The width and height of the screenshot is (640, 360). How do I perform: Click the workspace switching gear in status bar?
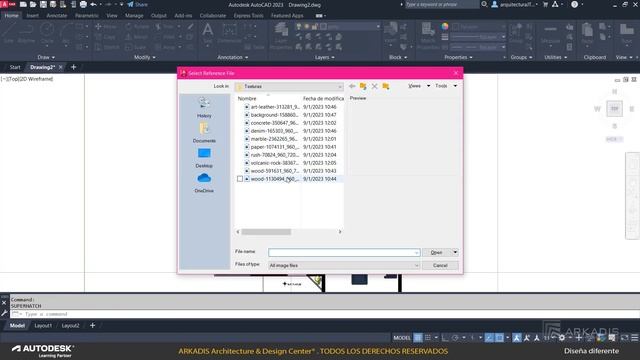point(562,338)
